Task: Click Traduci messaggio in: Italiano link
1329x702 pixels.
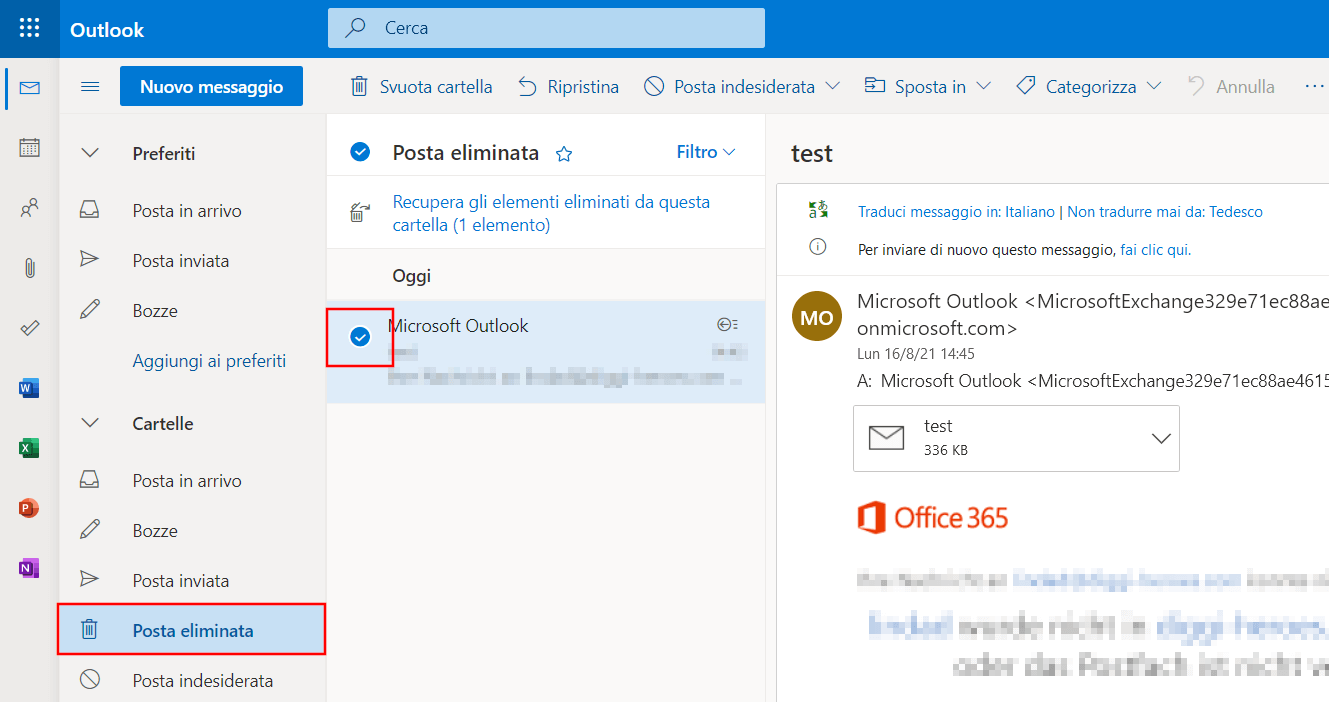Action: click(x=956, y=212)
